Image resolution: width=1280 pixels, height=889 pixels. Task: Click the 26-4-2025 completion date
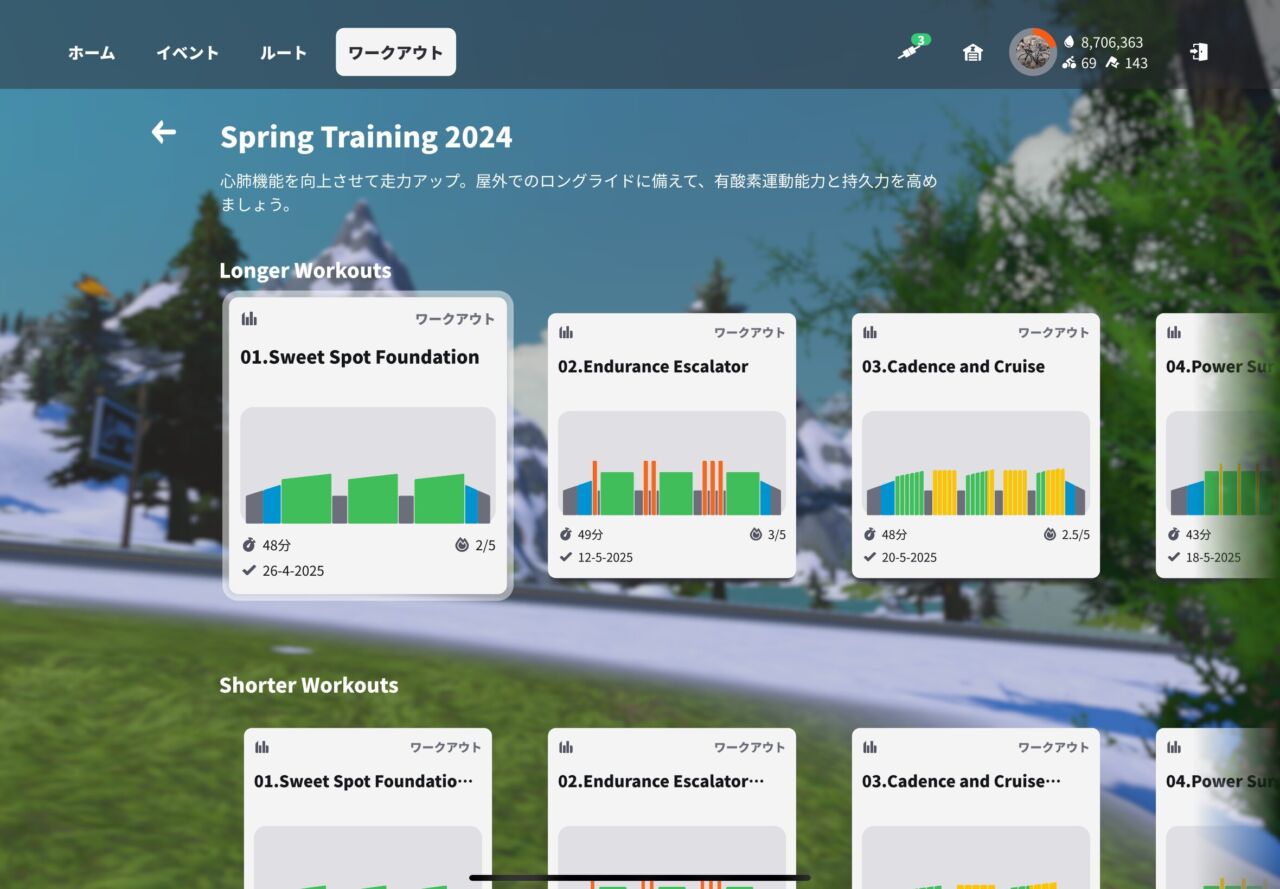[293, 571]
